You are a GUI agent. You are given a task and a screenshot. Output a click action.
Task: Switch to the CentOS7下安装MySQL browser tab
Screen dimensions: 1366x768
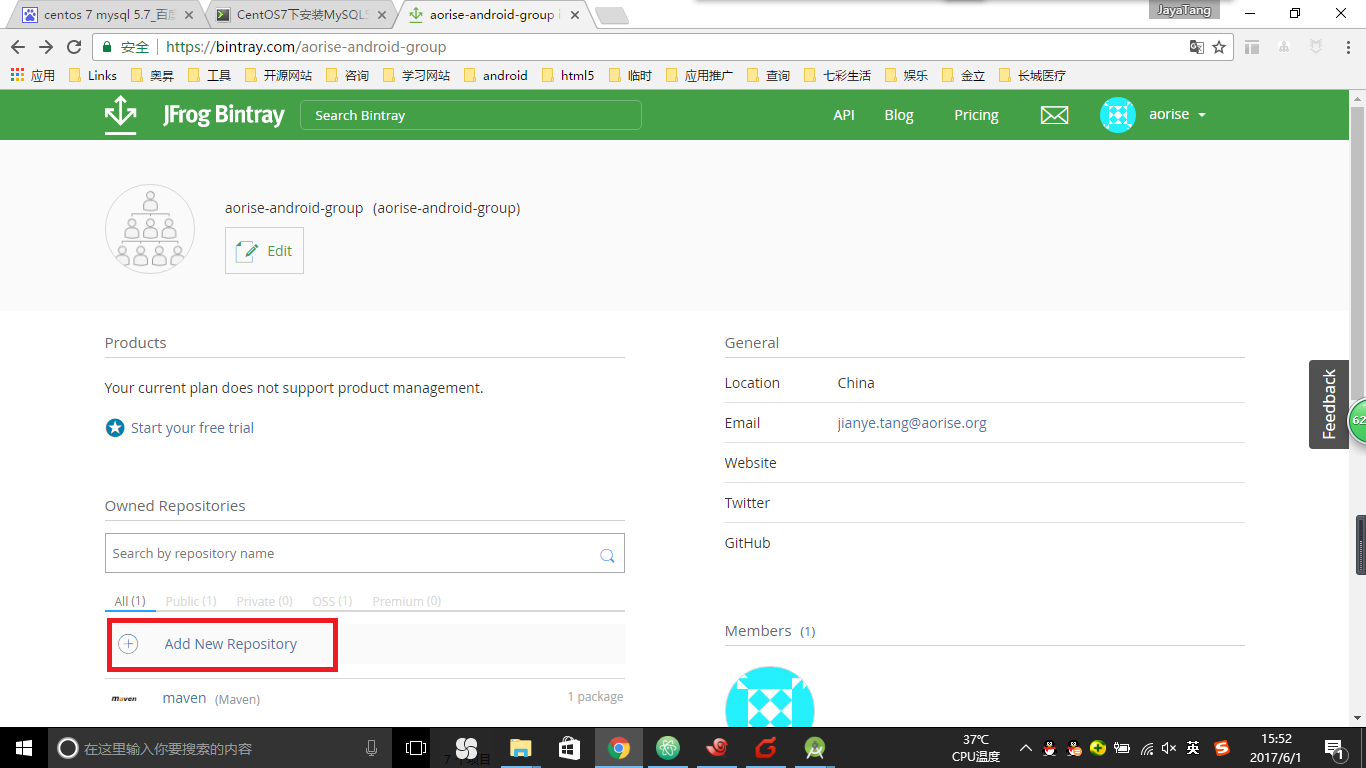(302, 15)
